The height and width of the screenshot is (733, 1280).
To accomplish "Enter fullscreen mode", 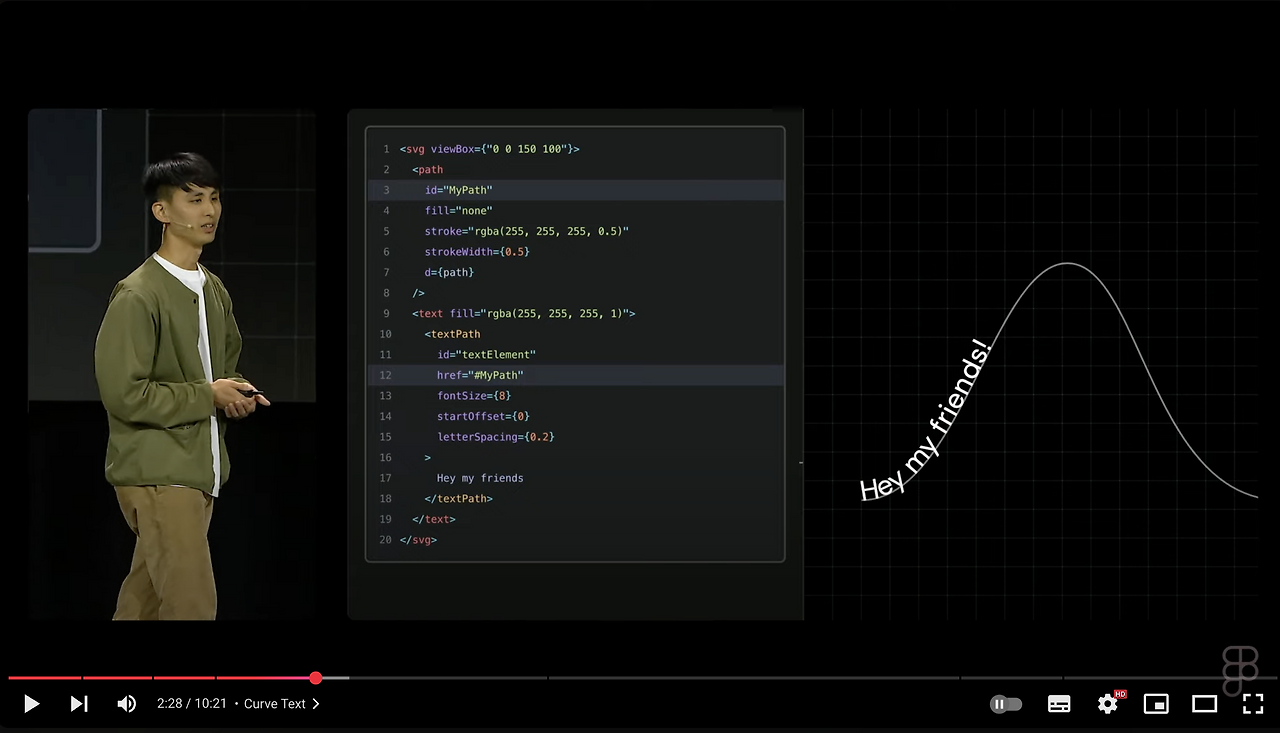I will click(x=1252, y=703).
